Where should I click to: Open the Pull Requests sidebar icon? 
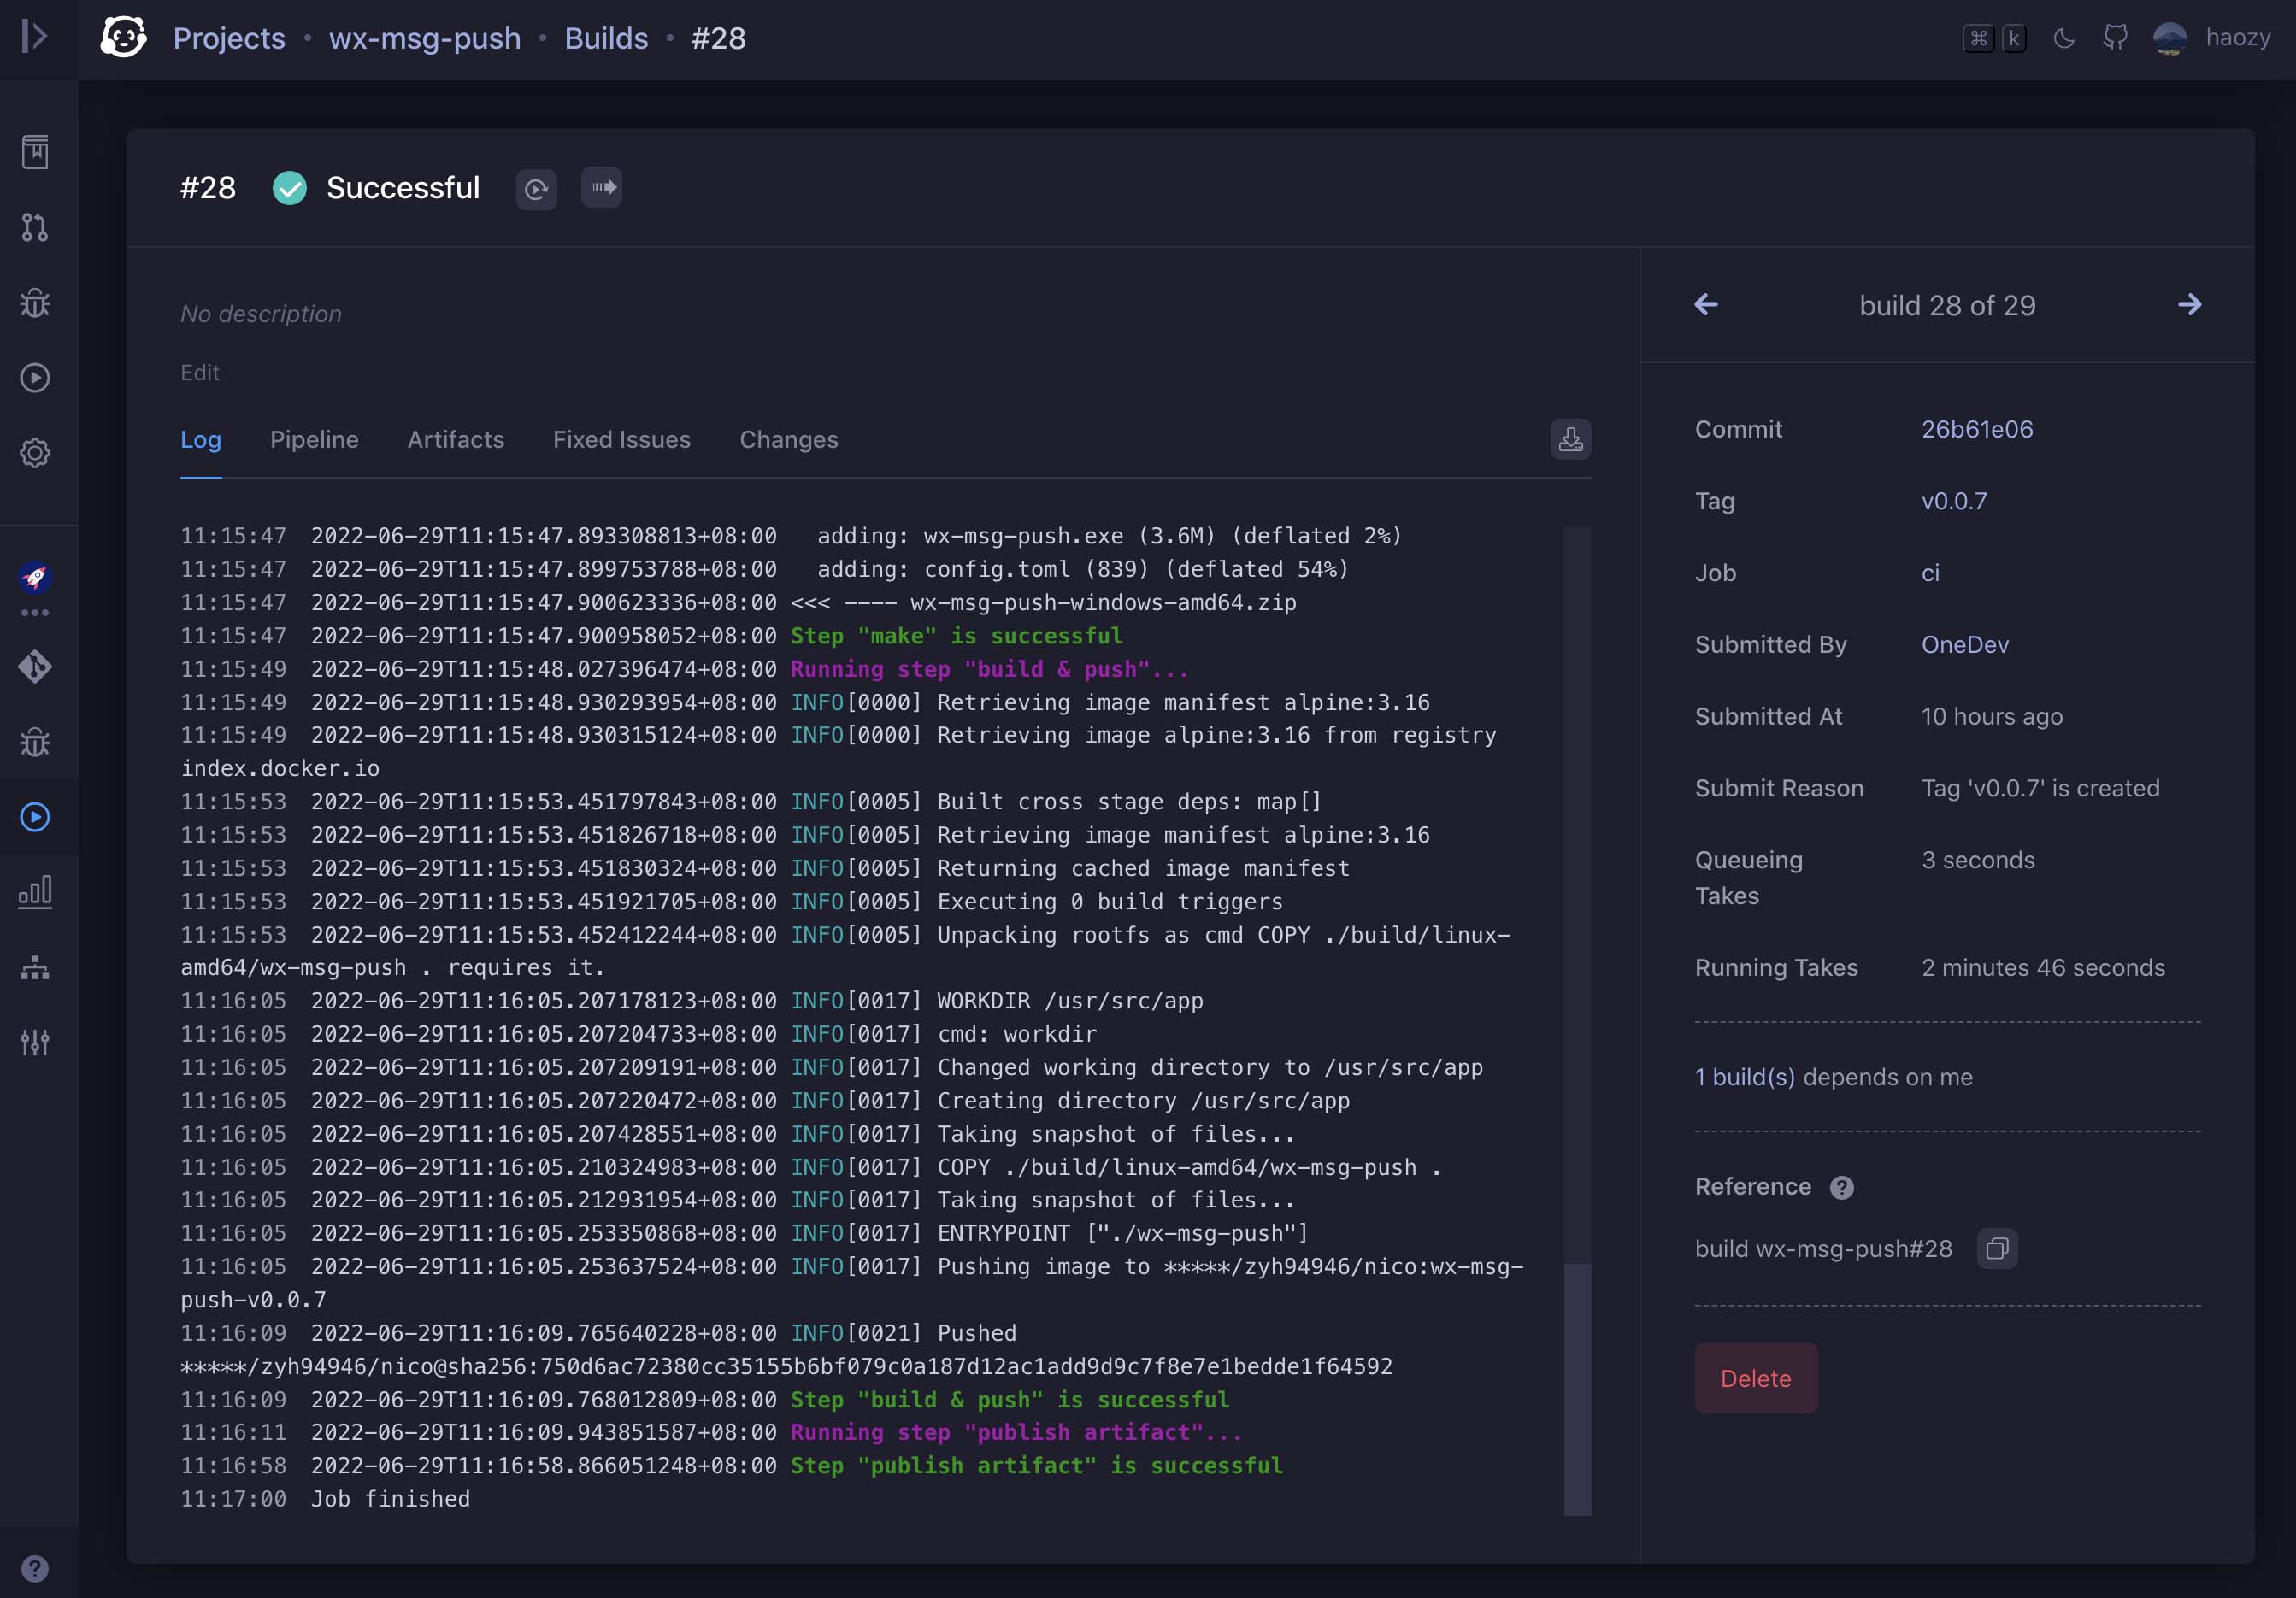click(35, 227)
